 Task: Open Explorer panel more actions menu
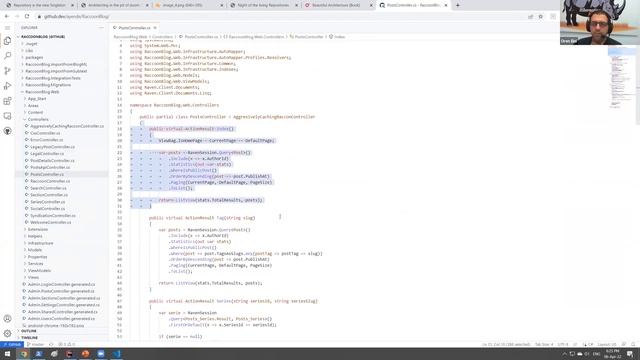[x=101, y=28]
